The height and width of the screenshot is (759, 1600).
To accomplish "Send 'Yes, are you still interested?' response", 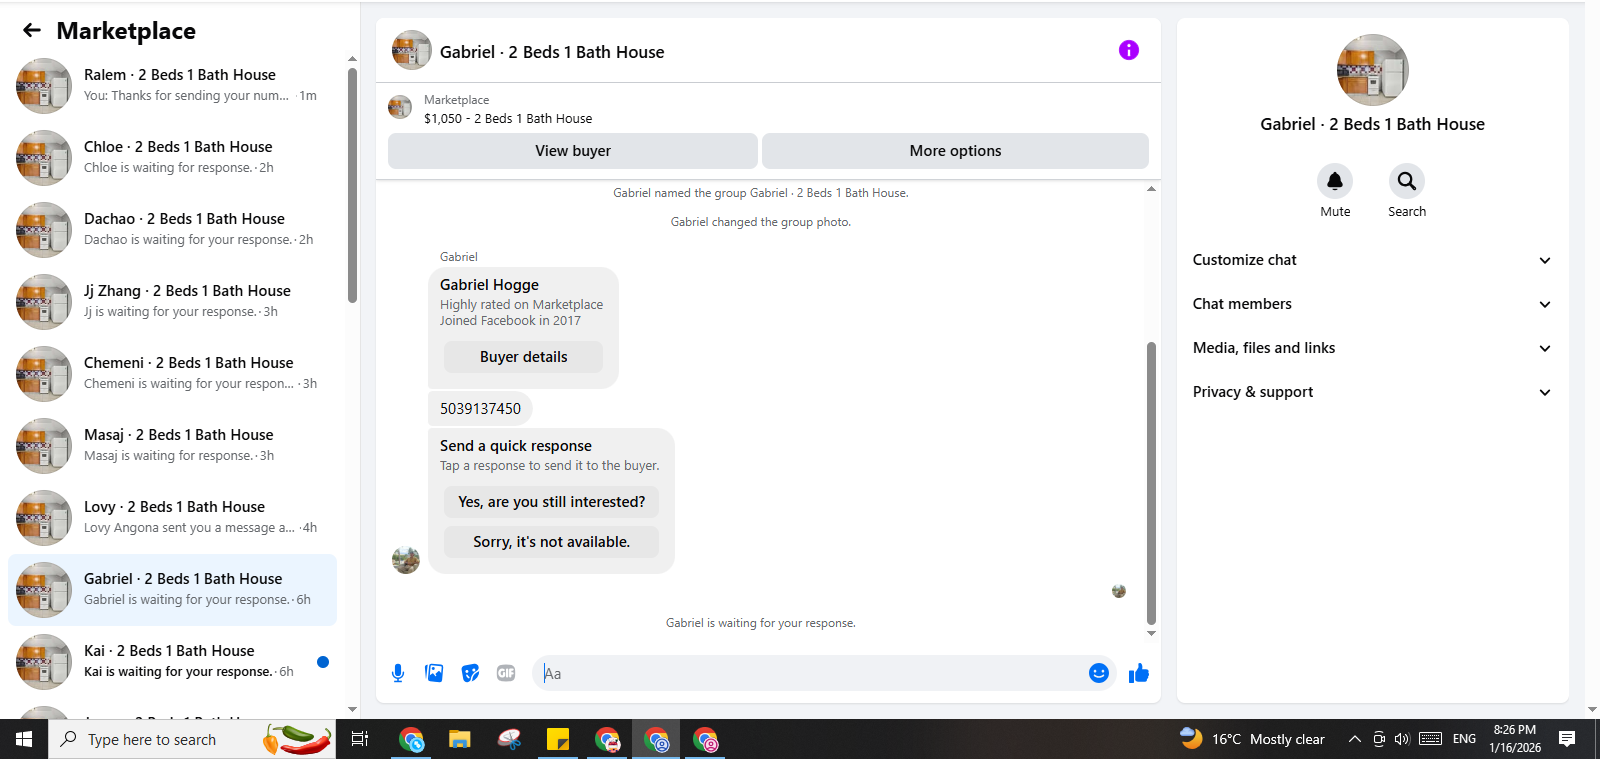I will (x=551, y=502).
